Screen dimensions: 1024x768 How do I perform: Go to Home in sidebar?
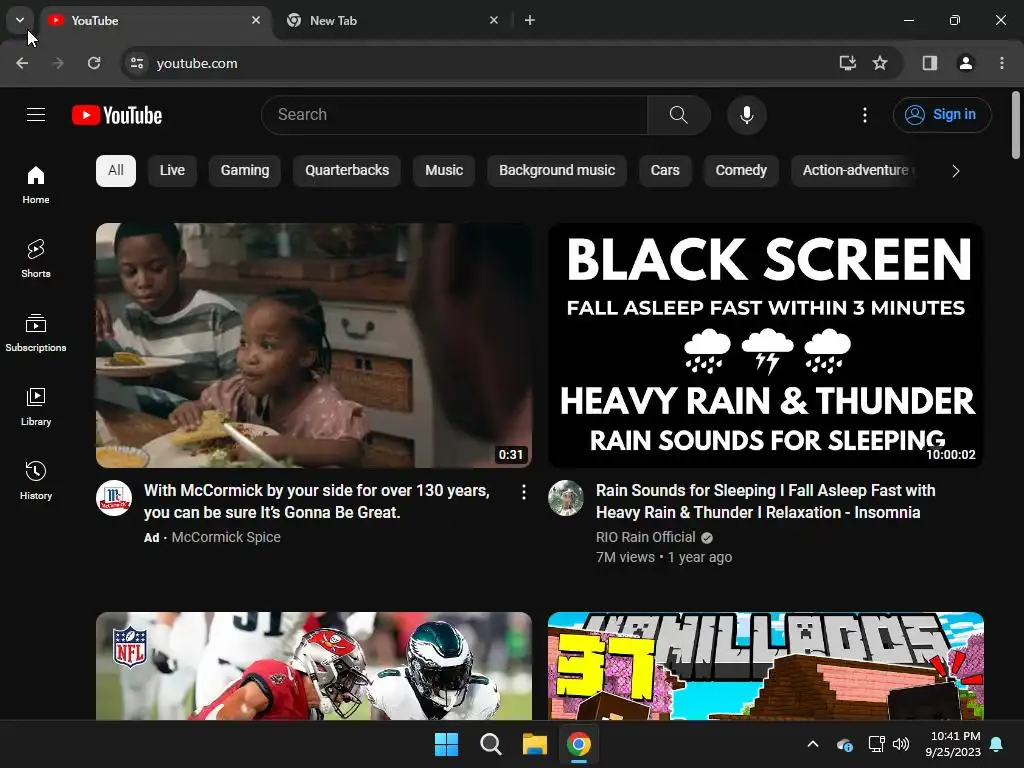36,185
